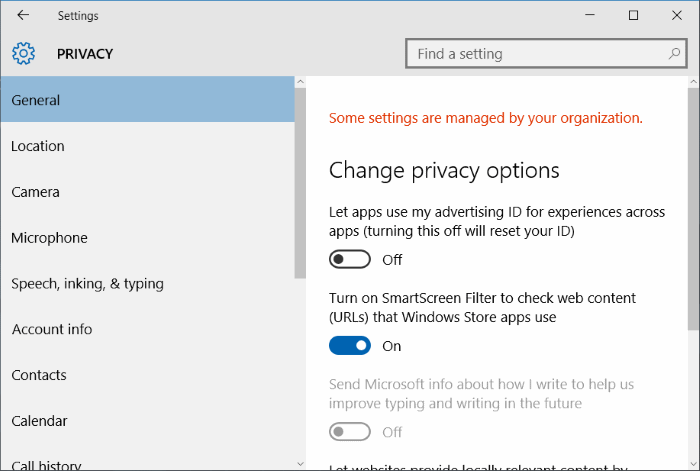Open the Contacts privacy section
This screenshot has height=471, width=700.
pos(147,375)
